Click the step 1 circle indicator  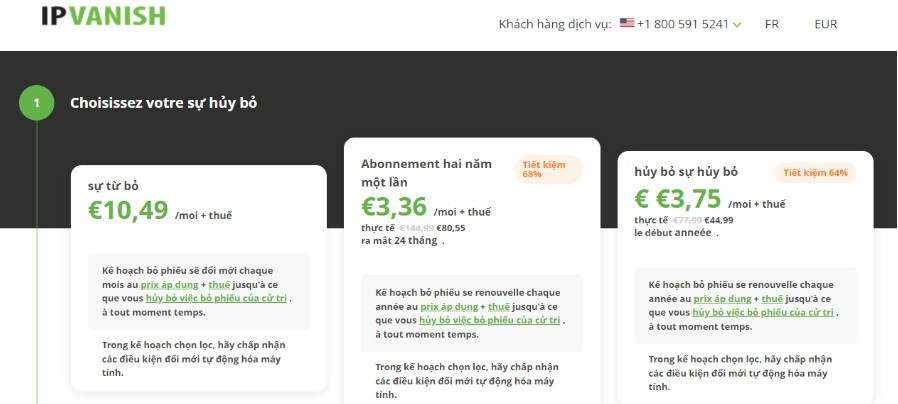[37, 103]
